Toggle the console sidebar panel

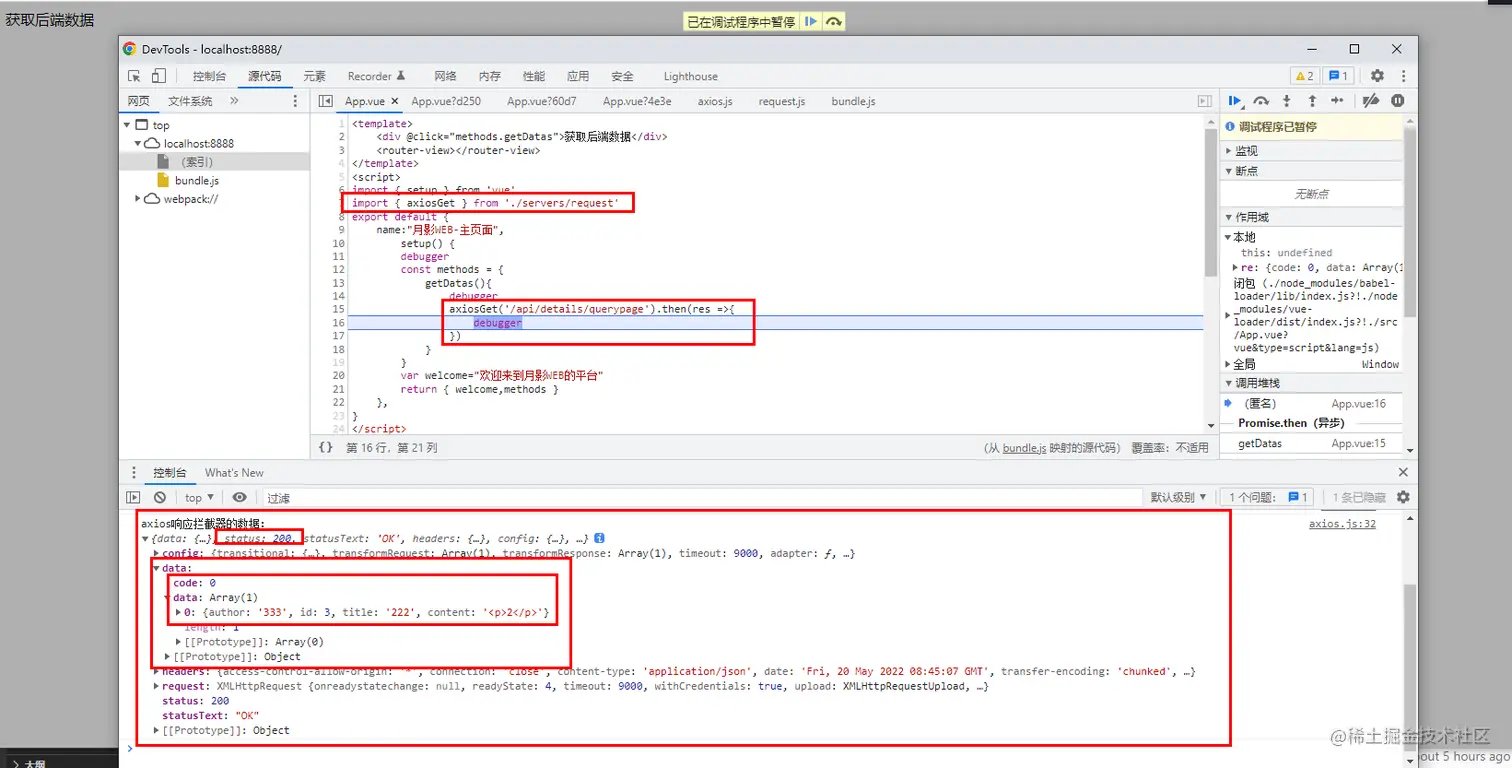(x=133, y=497)
